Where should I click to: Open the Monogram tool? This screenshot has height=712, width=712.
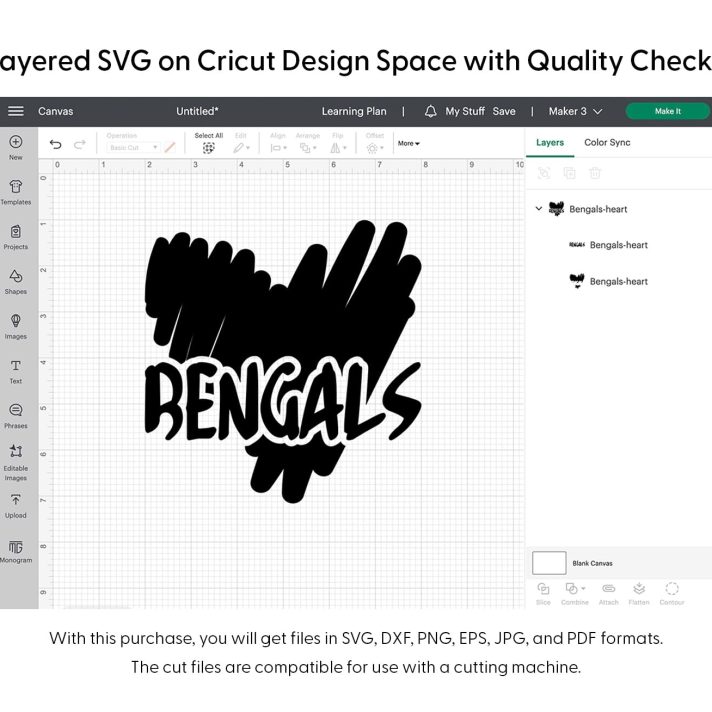(x=16, y=551)
